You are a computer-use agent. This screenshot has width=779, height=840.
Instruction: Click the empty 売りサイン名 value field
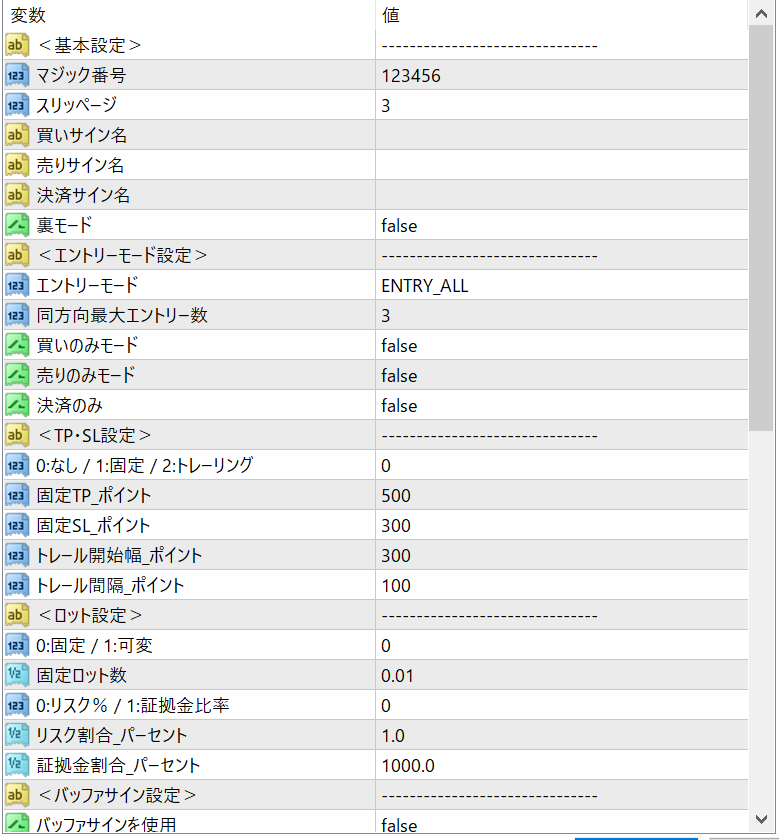pyautogui.click(x=561, y=165)
